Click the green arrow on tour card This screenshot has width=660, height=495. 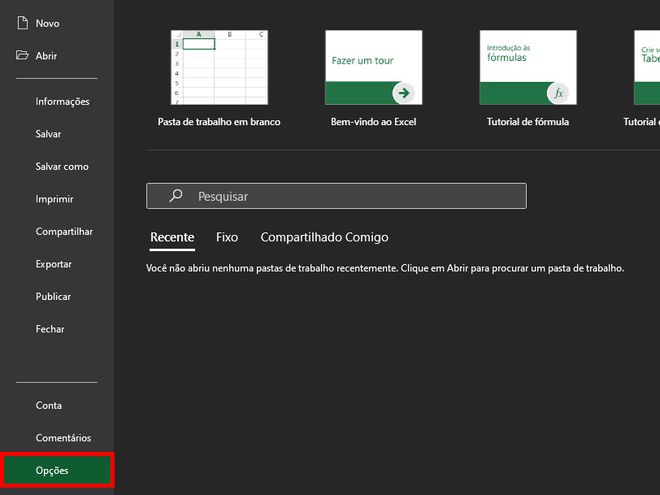(x=404, y=93)
